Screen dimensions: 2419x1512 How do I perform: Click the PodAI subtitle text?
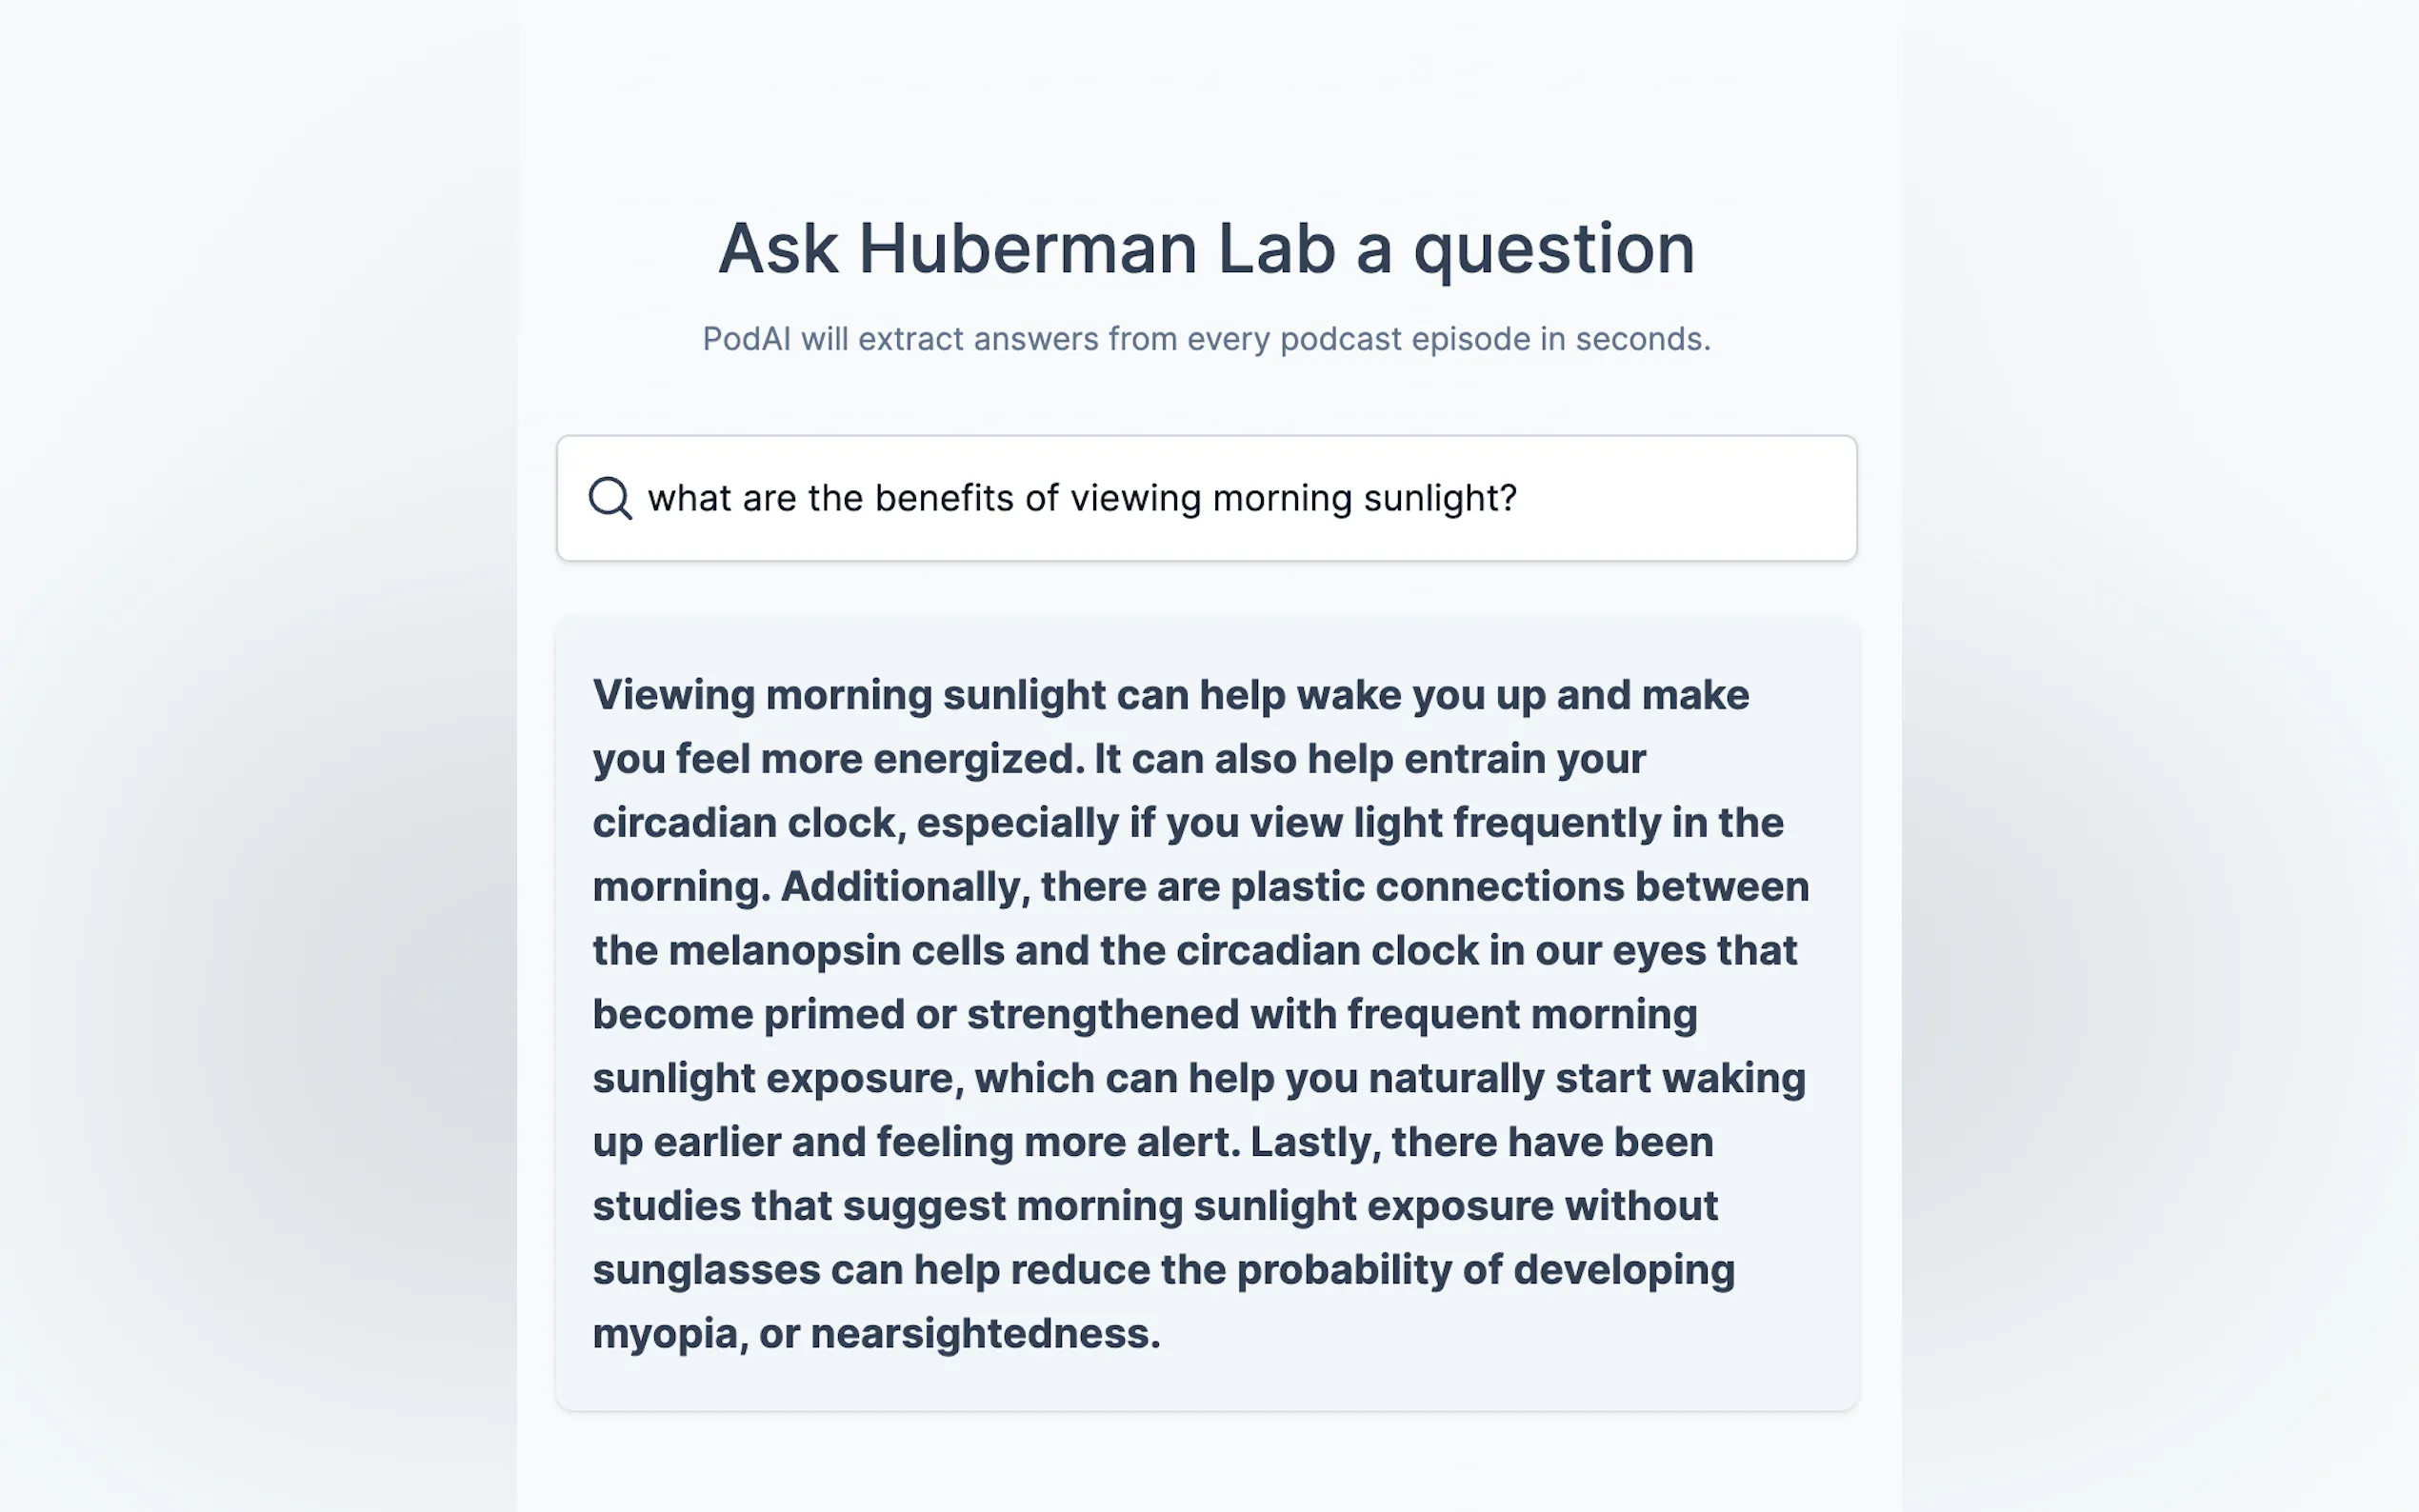[1206, 339]
